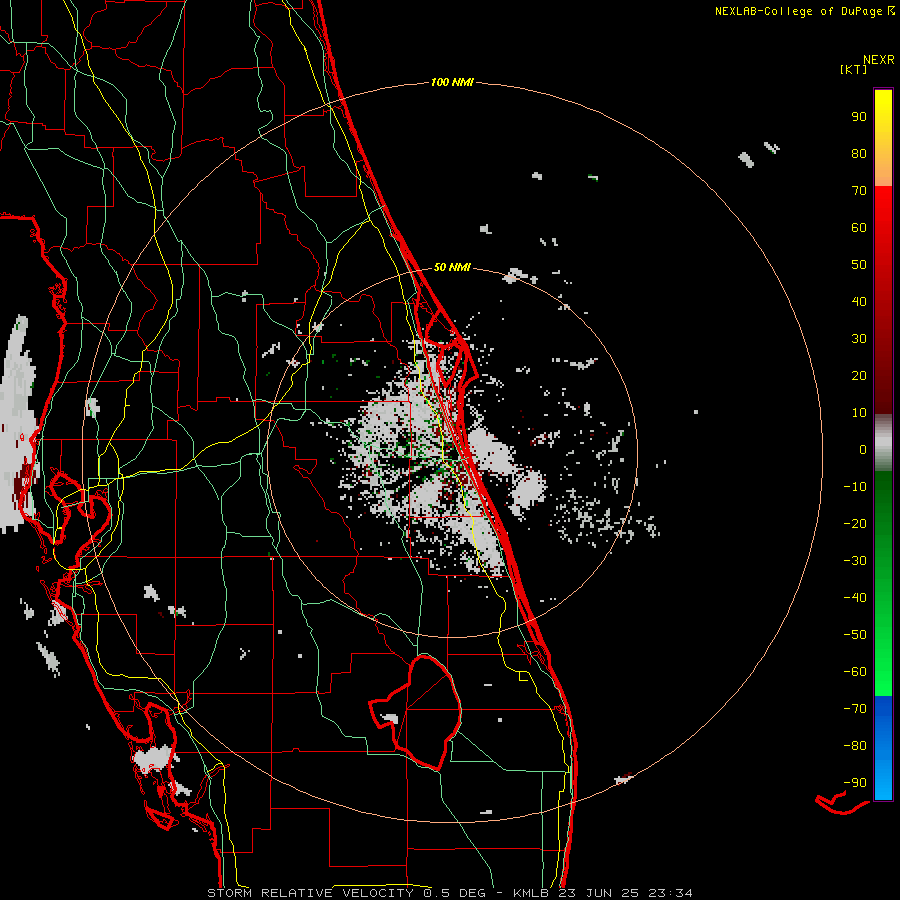The height and width of the screenshot is (900, 900).
Task: Click the -50 value on velocity scale
Action: click(855, 635)
